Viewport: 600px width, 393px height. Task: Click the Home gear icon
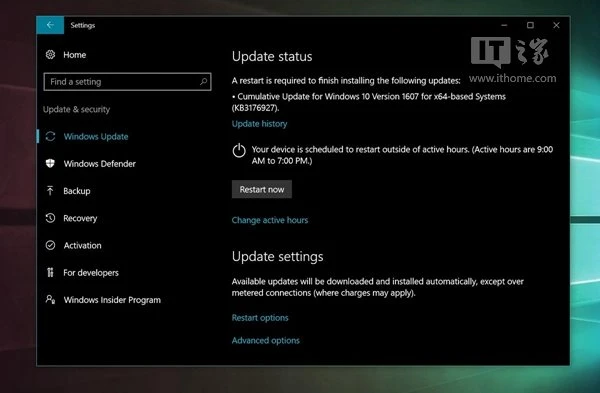[50, 55]
